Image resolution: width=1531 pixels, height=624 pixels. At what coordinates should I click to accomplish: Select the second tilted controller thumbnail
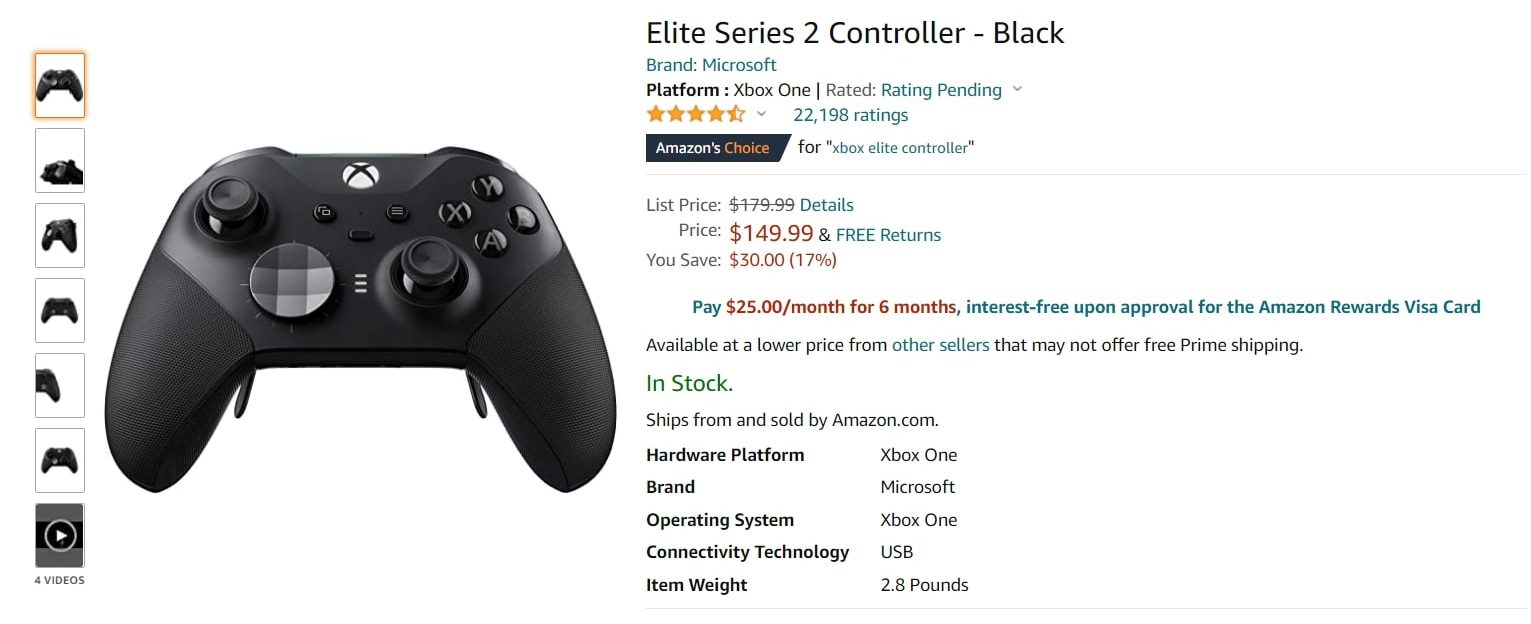[x=59, y=160]
